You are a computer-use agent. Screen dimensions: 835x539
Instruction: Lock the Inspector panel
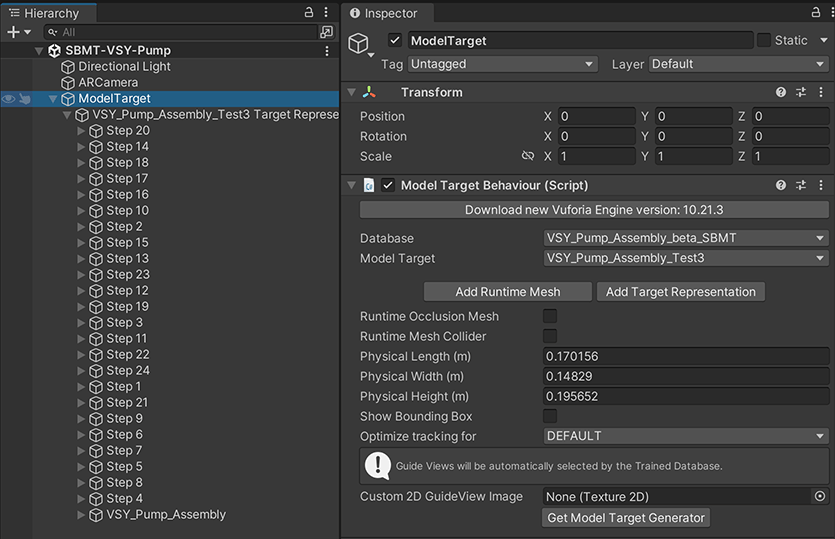click(815, 12)
